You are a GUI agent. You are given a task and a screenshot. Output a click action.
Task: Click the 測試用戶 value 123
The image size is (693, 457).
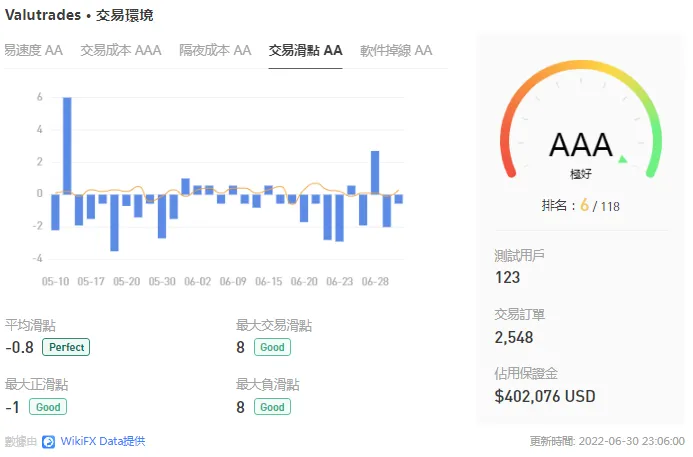point(507,278)
